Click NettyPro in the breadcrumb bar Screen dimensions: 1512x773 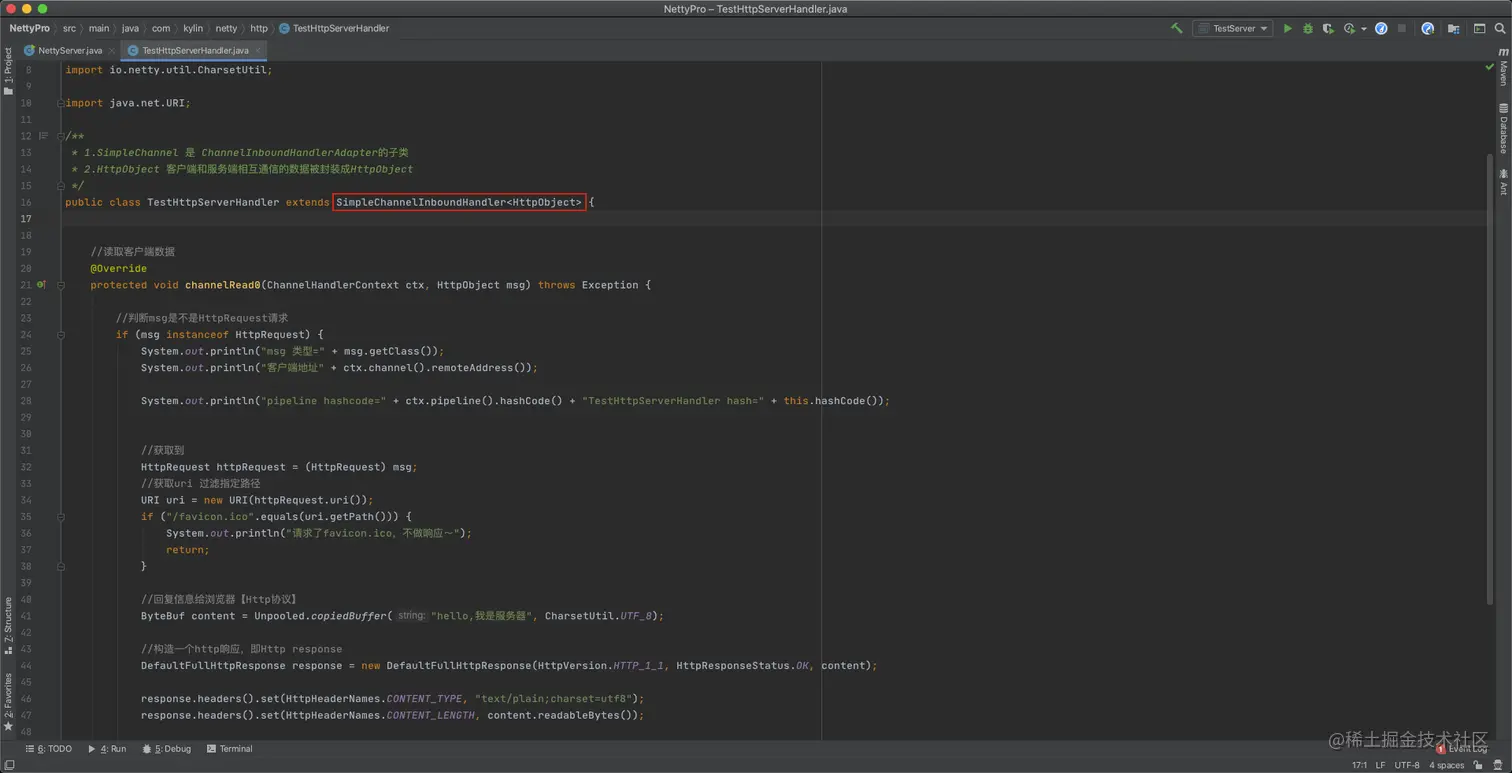pyautogui.click(x=29, y=28)
